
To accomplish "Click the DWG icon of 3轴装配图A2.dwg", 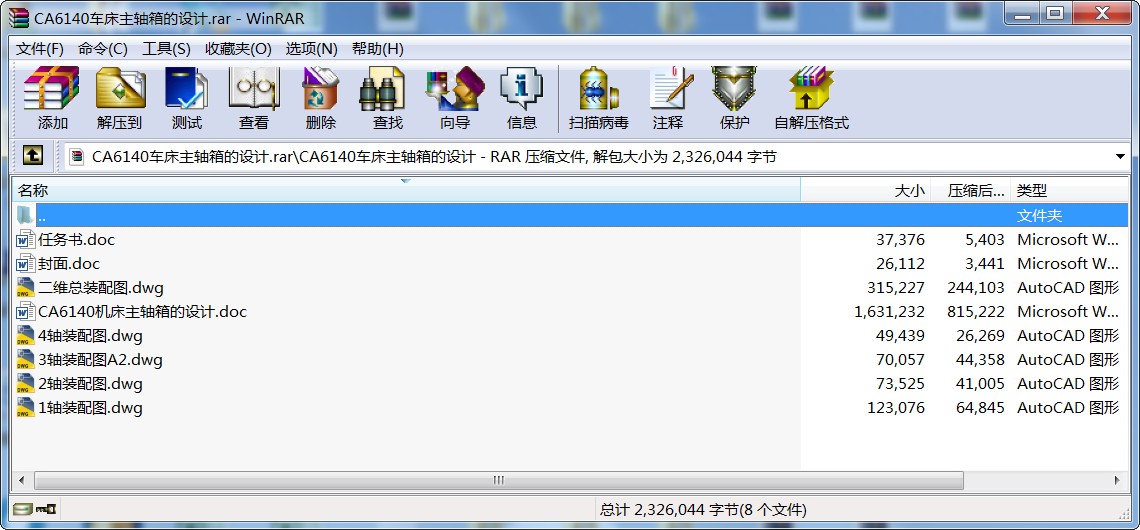I will (25, 359).
